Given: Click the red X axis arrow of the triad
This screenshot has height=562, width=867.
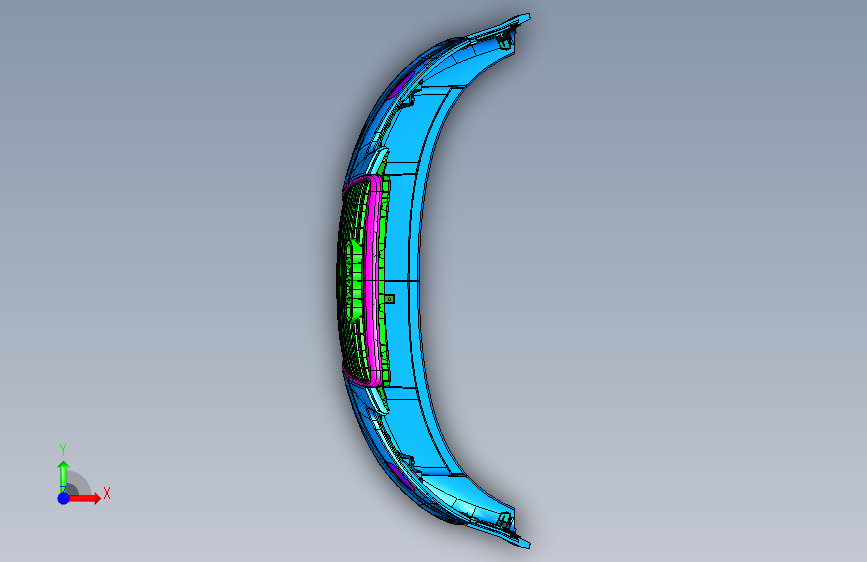Looking at the screenshot, I should (83, 498).
